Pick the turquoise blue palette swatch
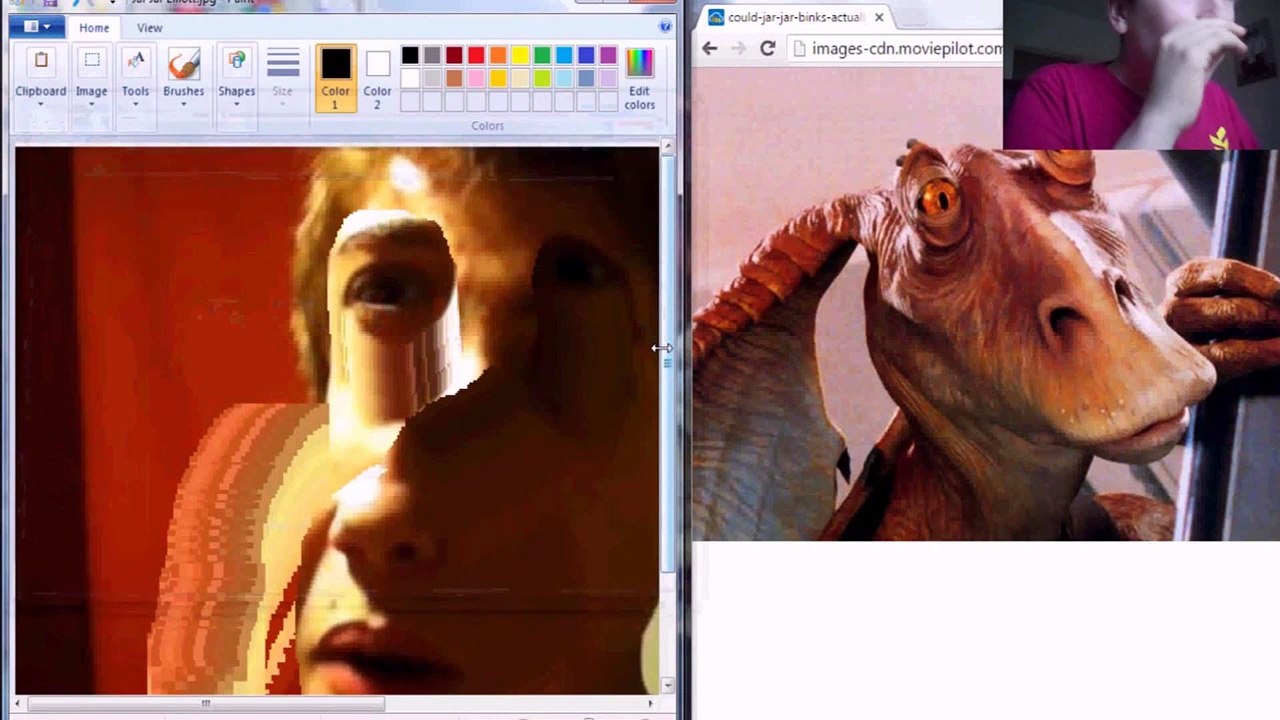This screenshot has height=720, width=1280. [x=564, y=55]
